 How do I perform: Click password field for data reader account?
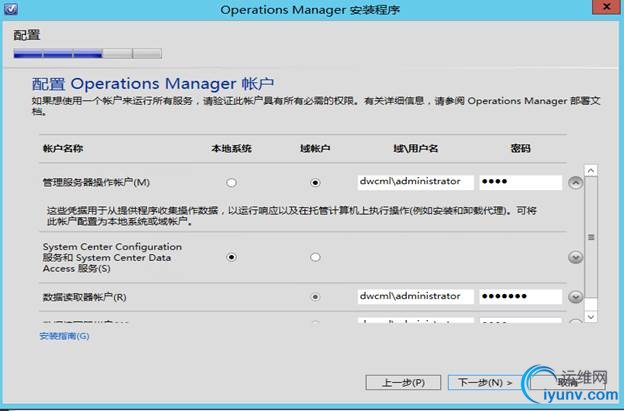pyautogui.click(x=521, y=297)
